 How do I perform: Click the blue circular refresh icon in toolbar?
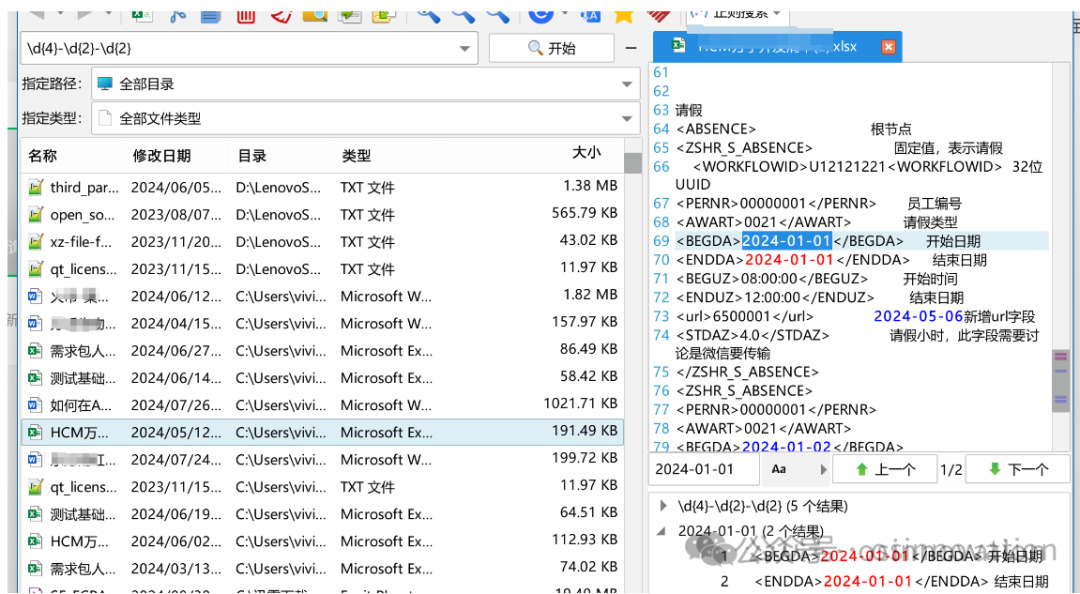541,14
